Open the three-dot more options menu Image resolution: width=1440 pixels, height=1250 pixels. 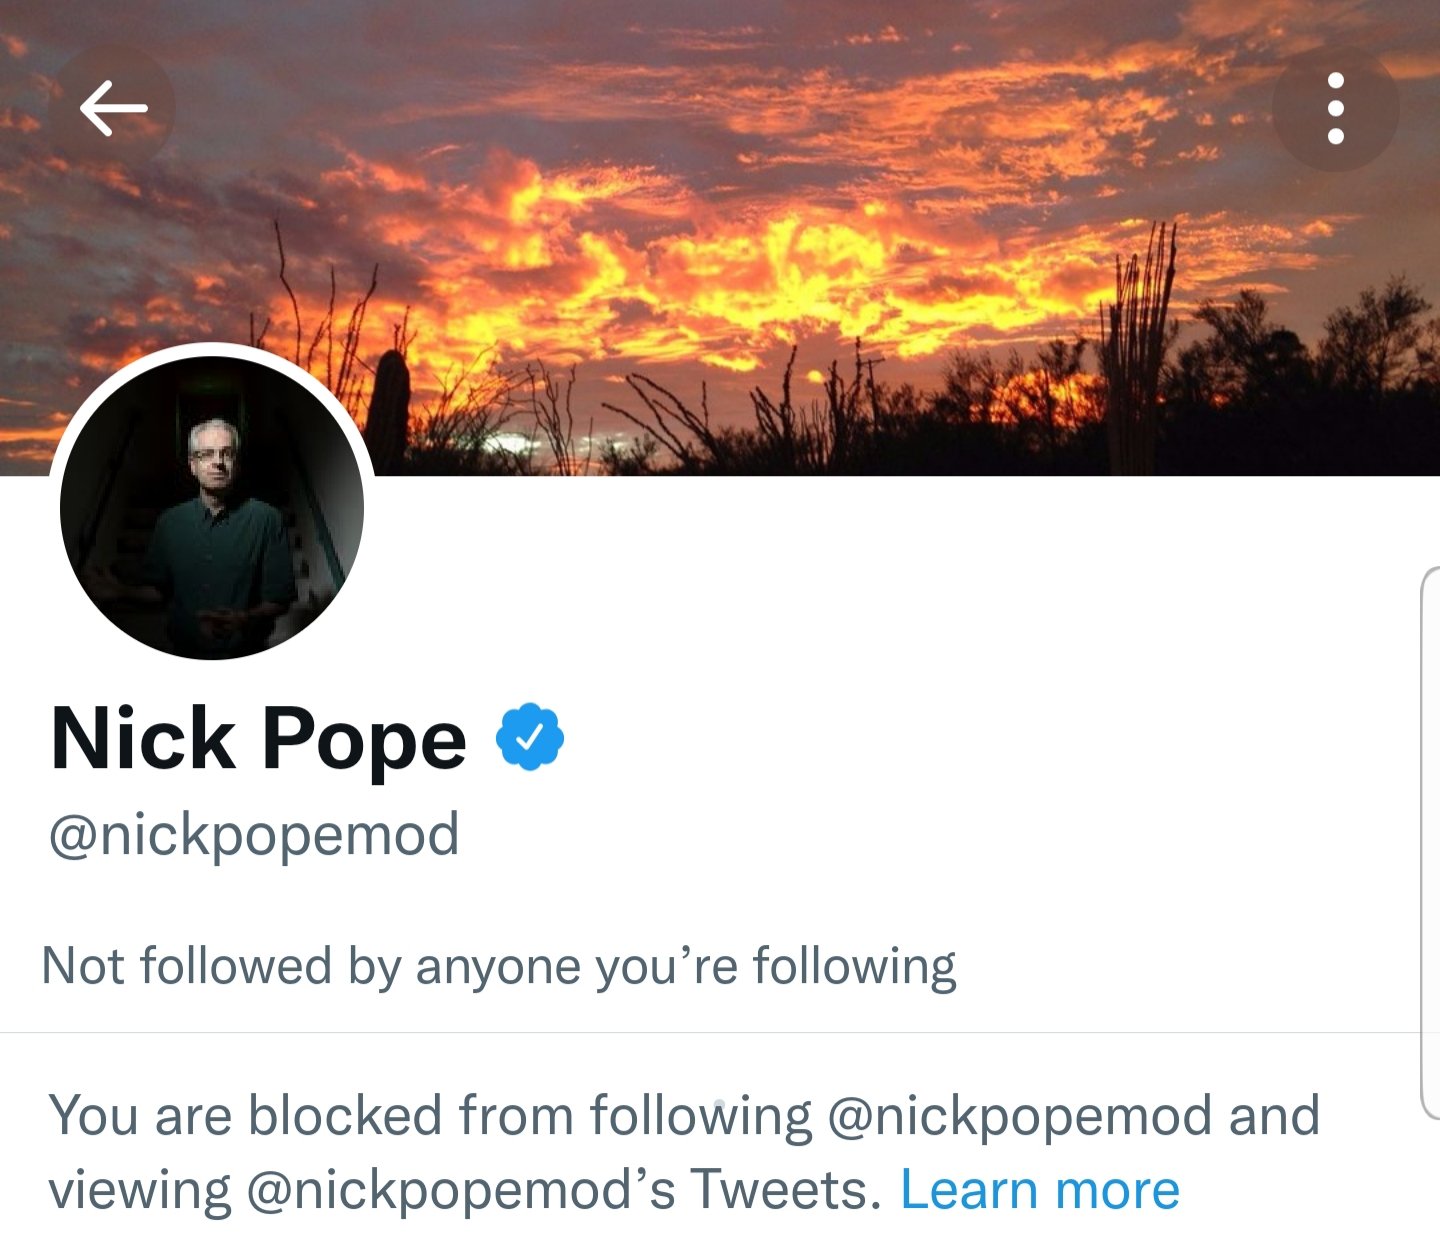(x=1335, y=108)
